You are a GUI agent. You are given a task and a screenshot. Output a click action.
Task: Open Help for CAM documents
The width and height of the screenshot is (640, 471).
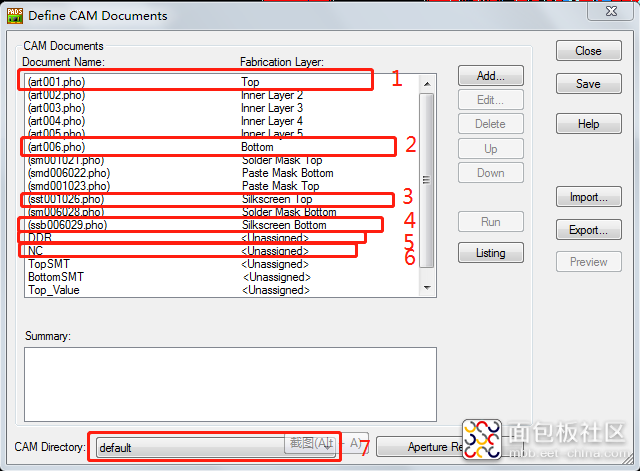pyautogui.click(x=589, y=124)
